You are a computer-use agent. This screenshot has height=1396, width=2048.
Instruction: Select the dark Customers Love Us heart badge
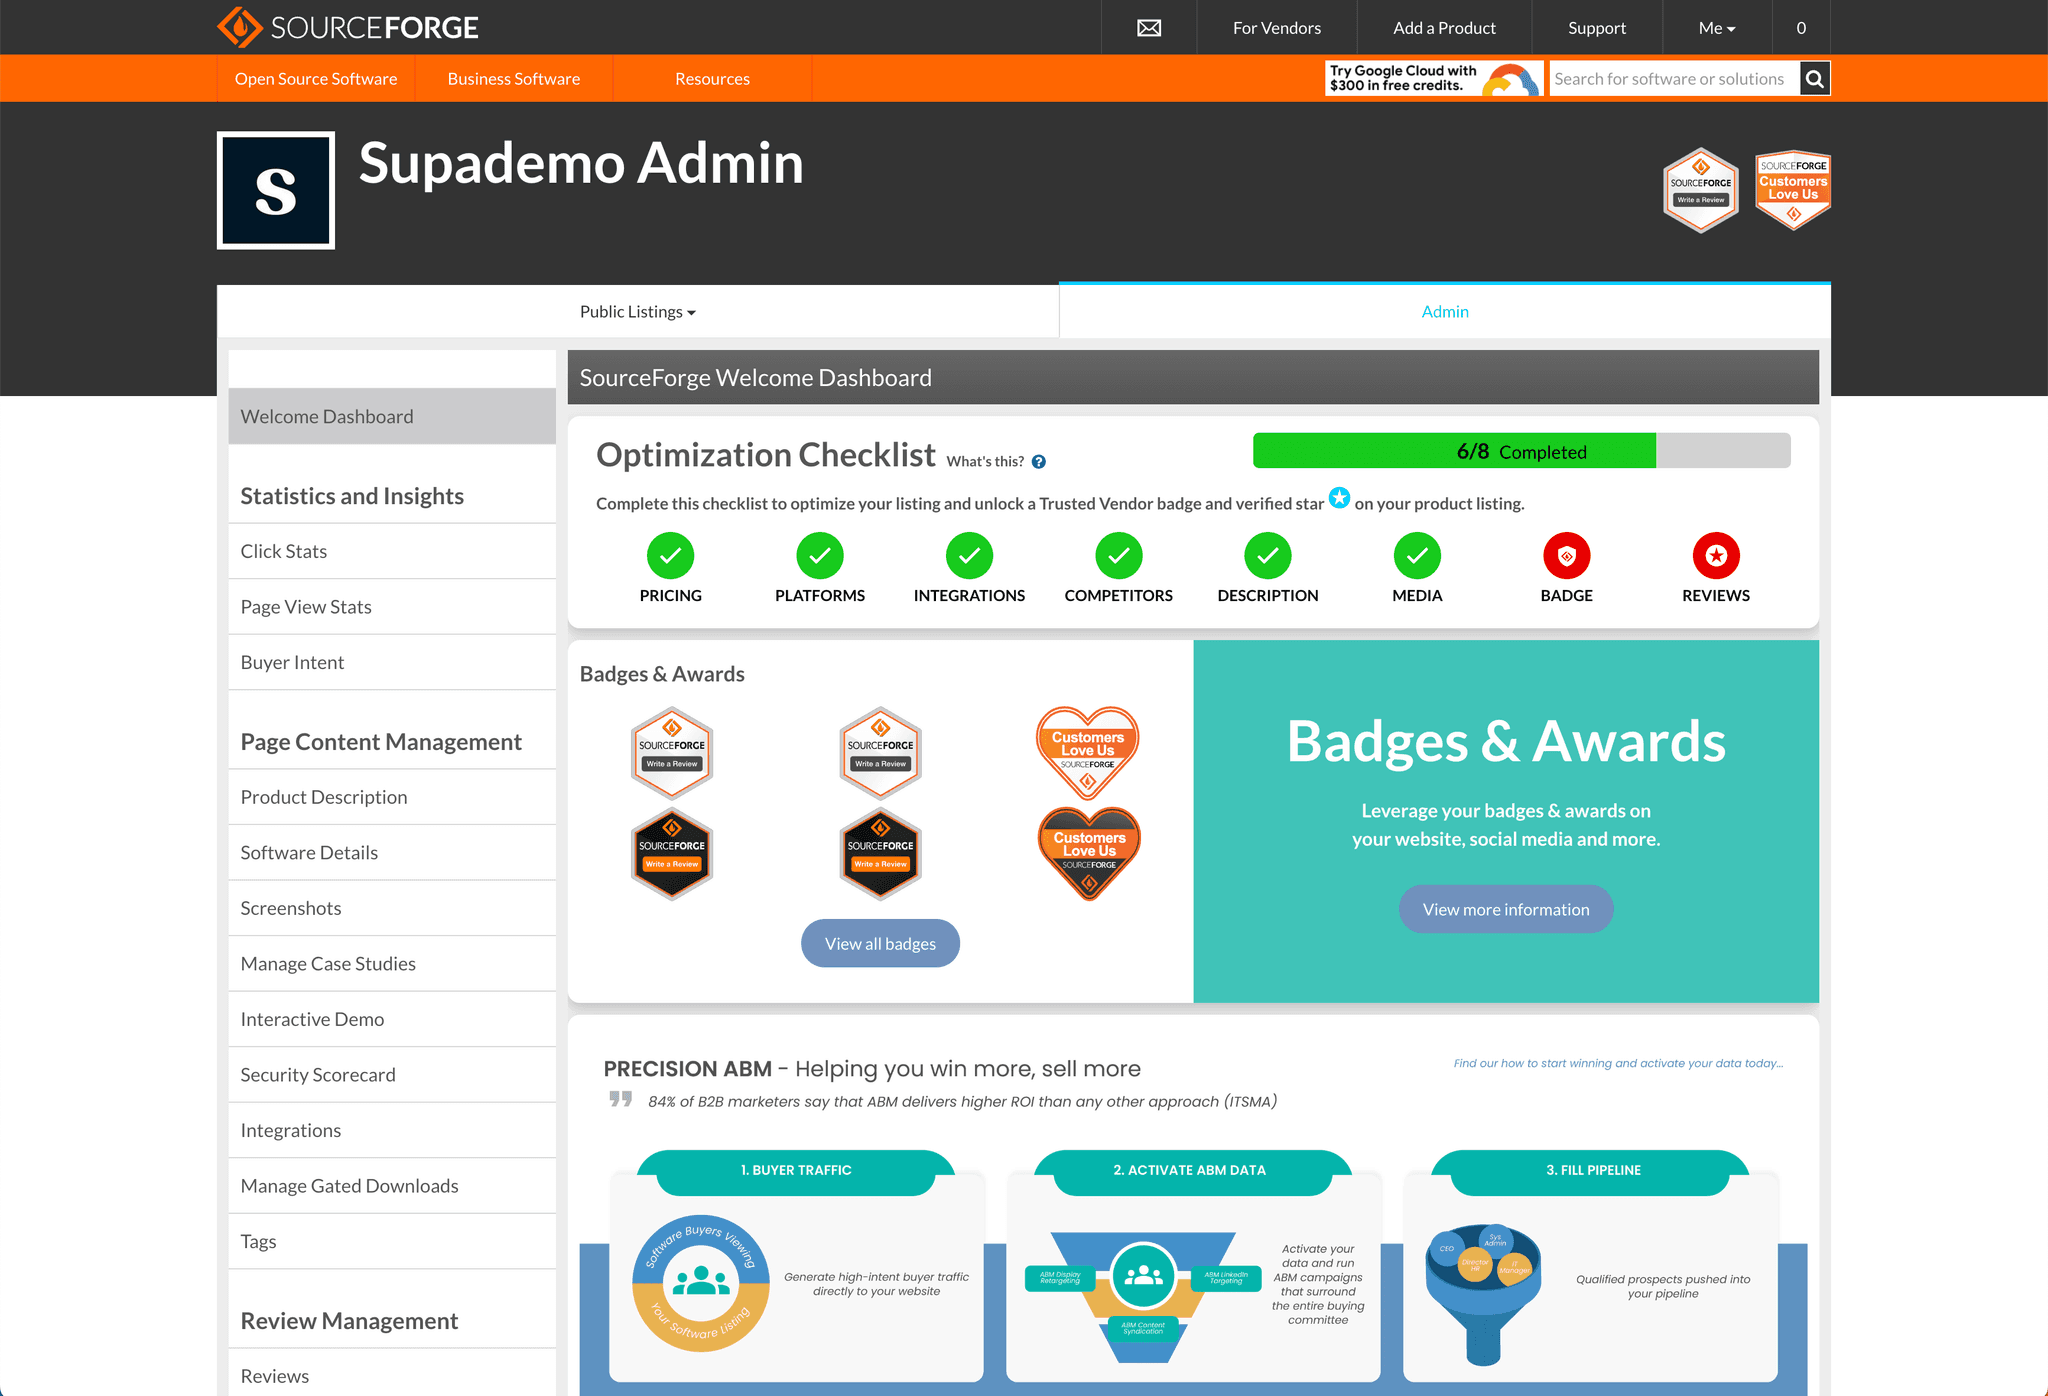point(1089,853)
